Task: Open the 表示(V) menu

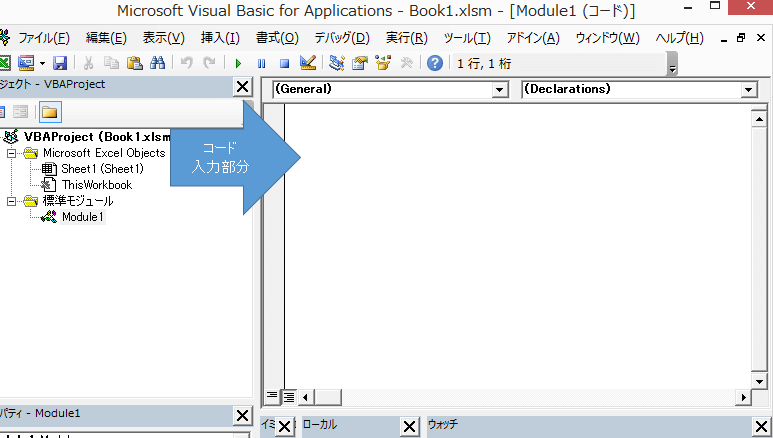Action: [x=164, y=38]
